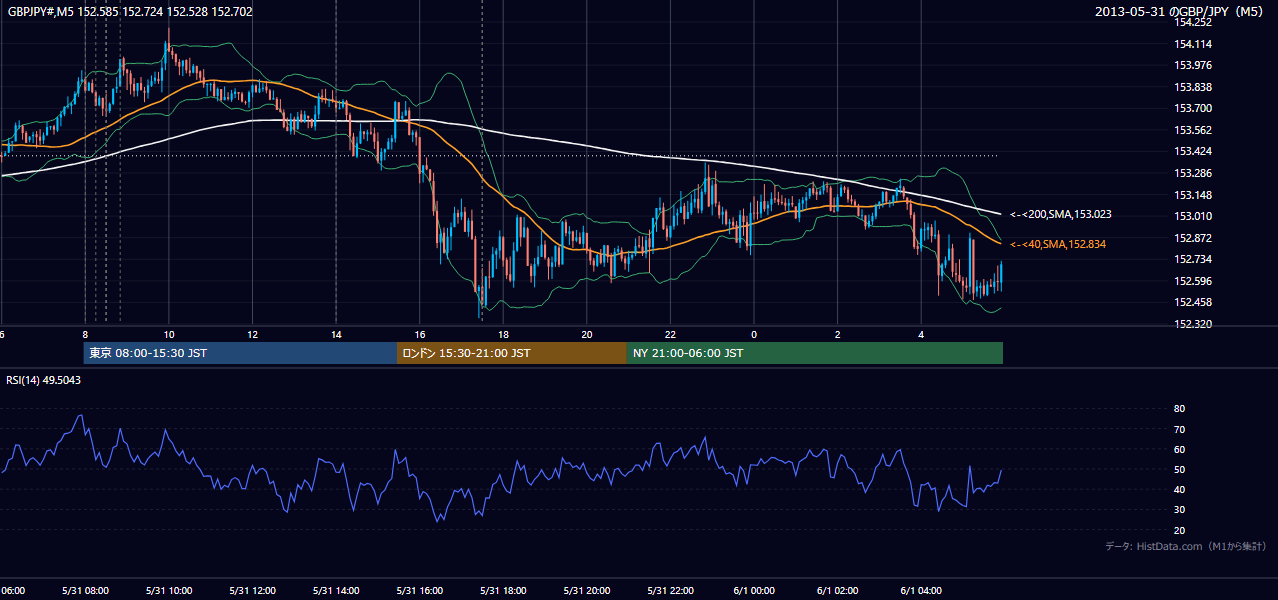Click RSI axis level 50
1278x600 pixels.
click(x=1179, y=469)
